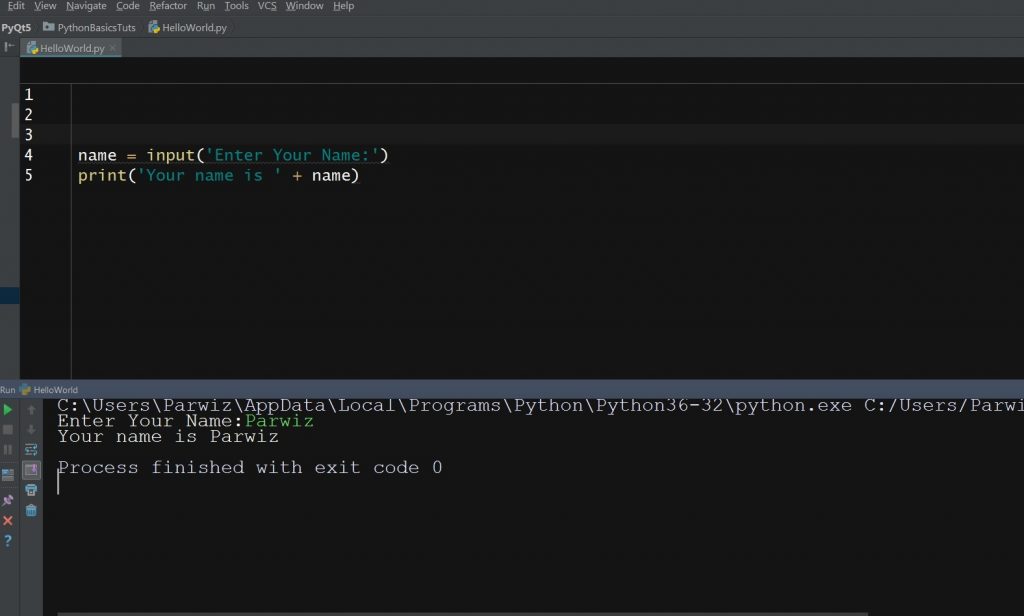Click the Run panel title label
Viewport: 1024px width, 616px height.
pyautogui.click(x=8, y=389)
